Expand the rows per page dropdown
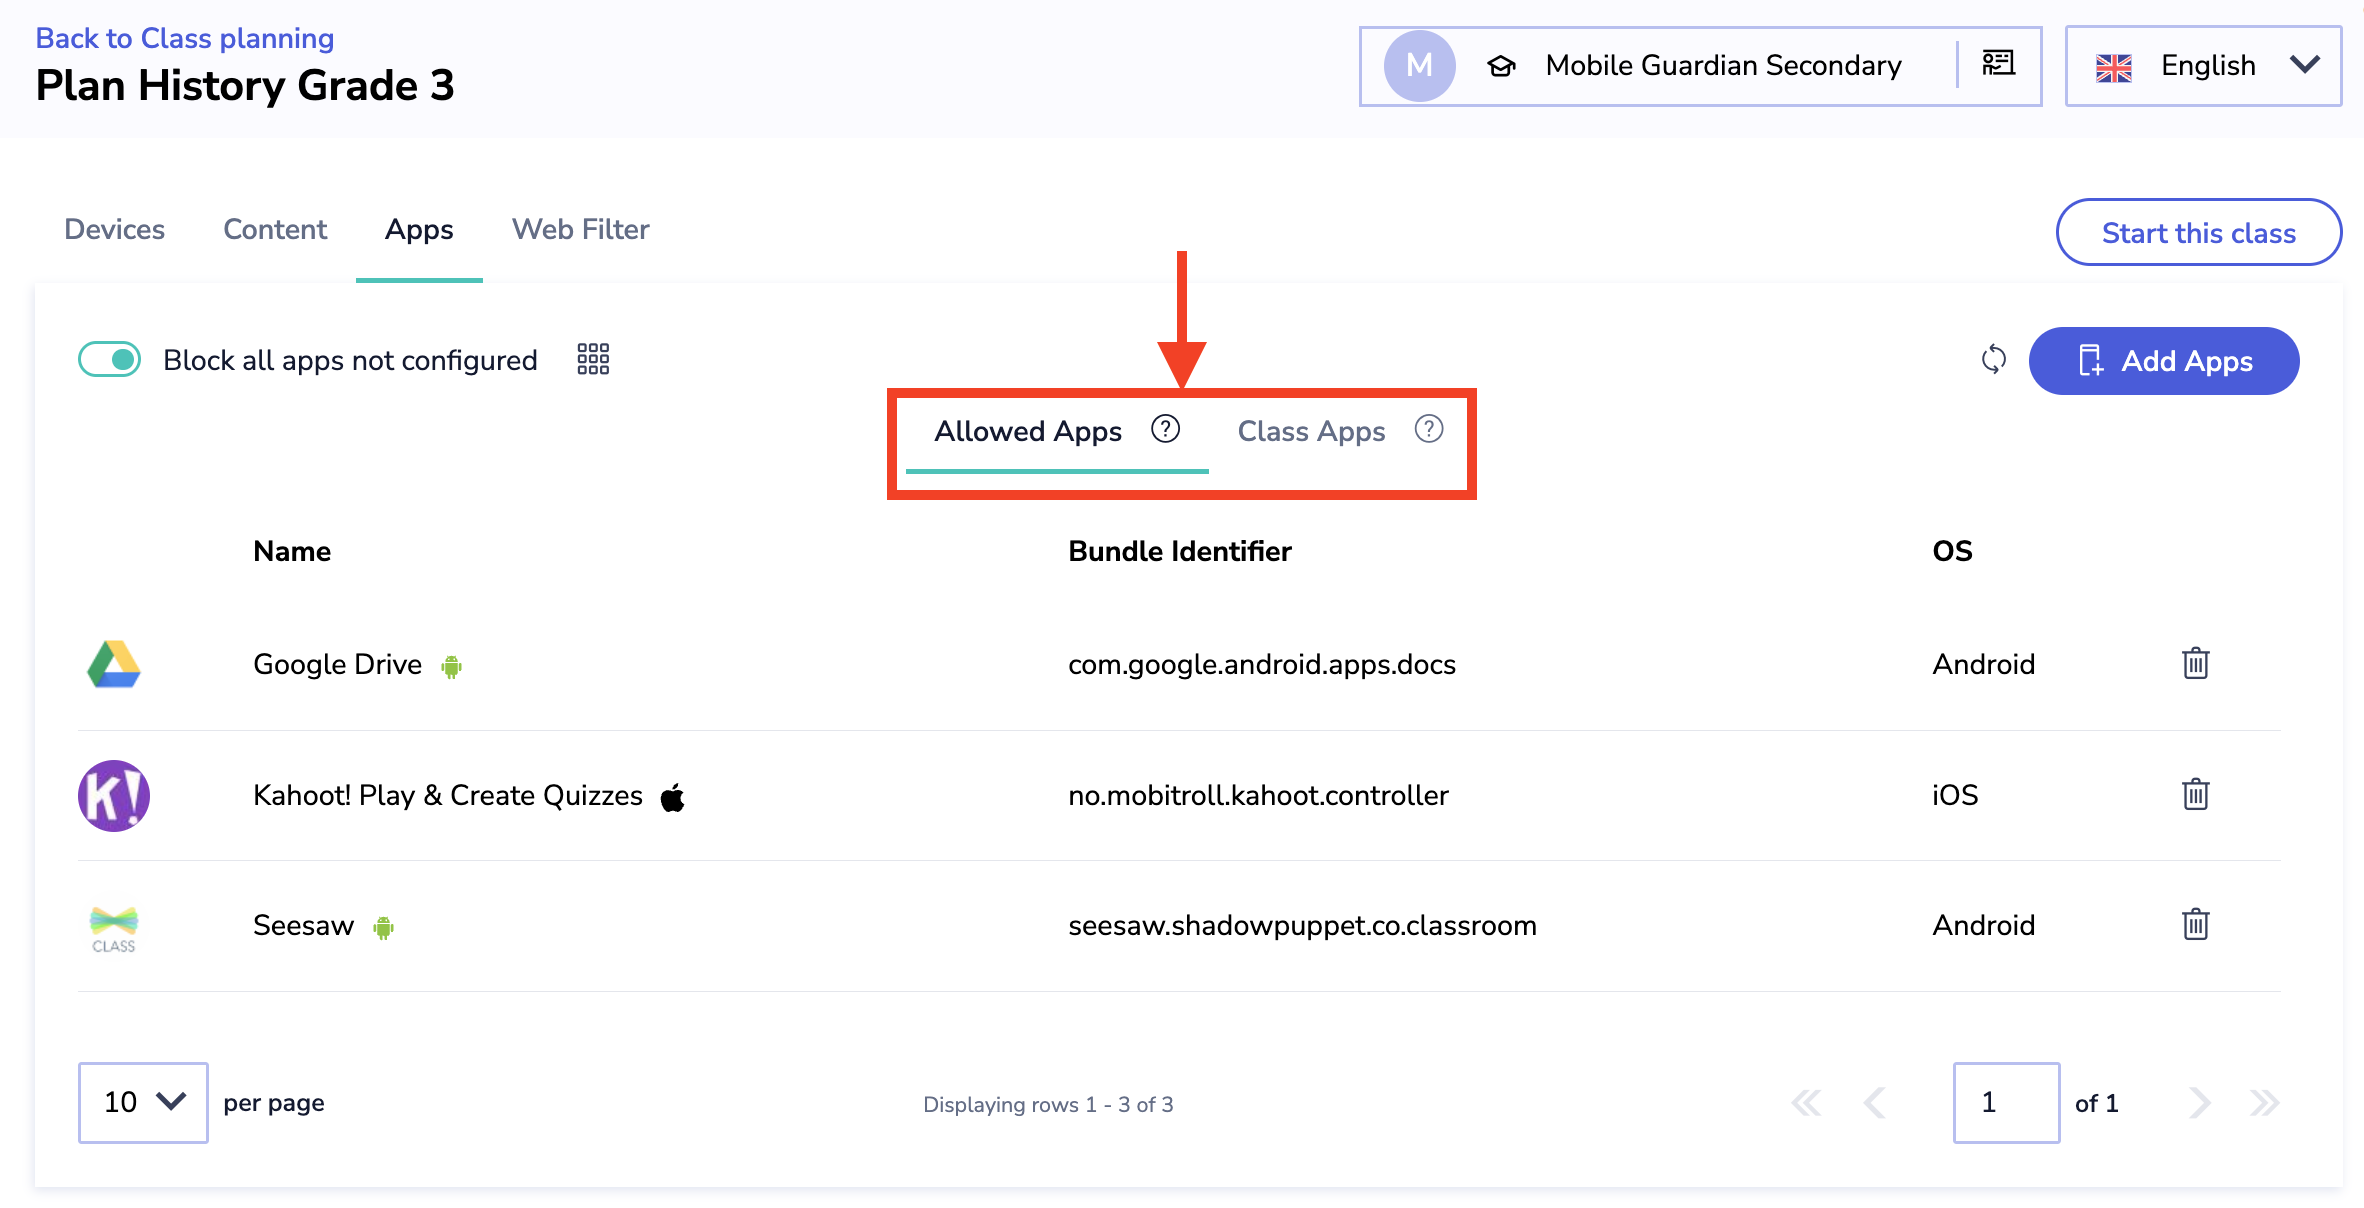 [143, 1102]
